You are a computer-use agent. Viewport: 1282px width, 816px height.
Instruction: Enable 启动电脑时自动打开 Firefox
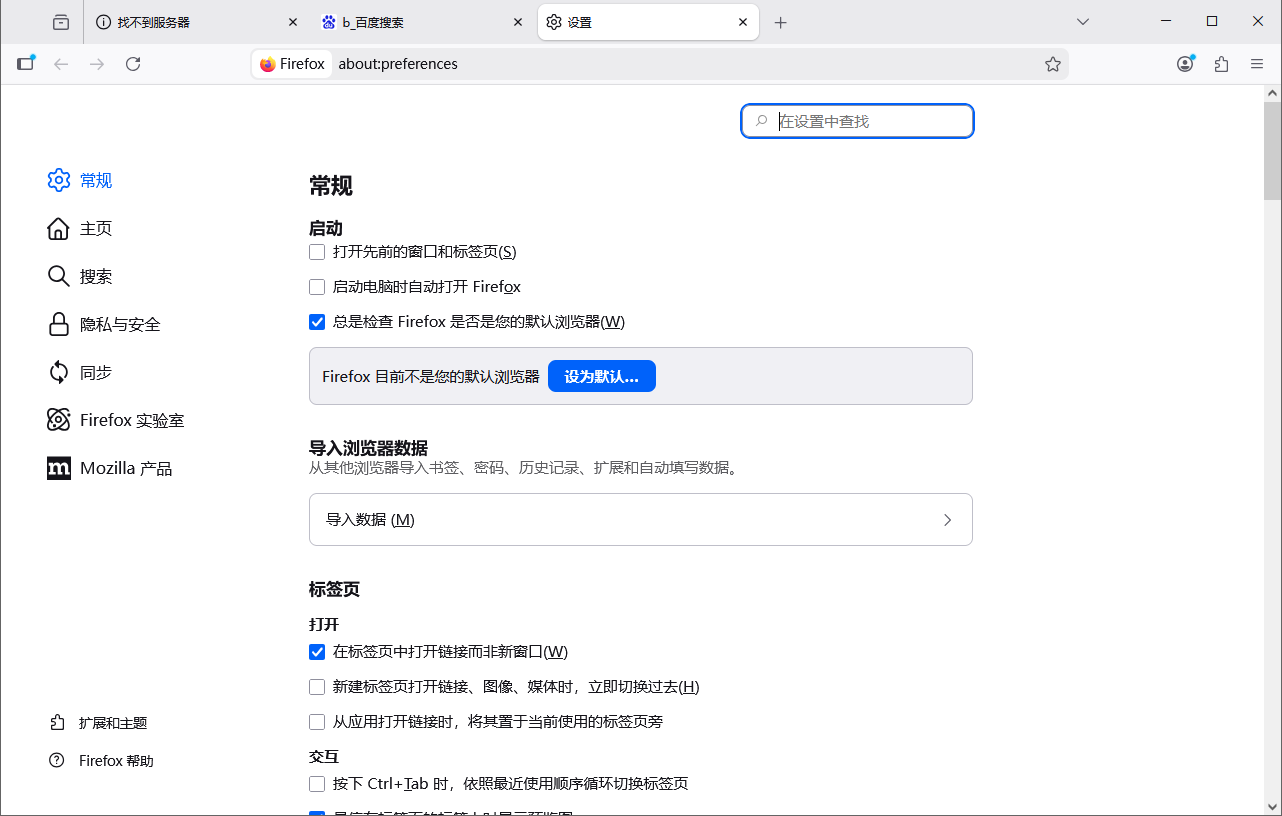(317, 287)
